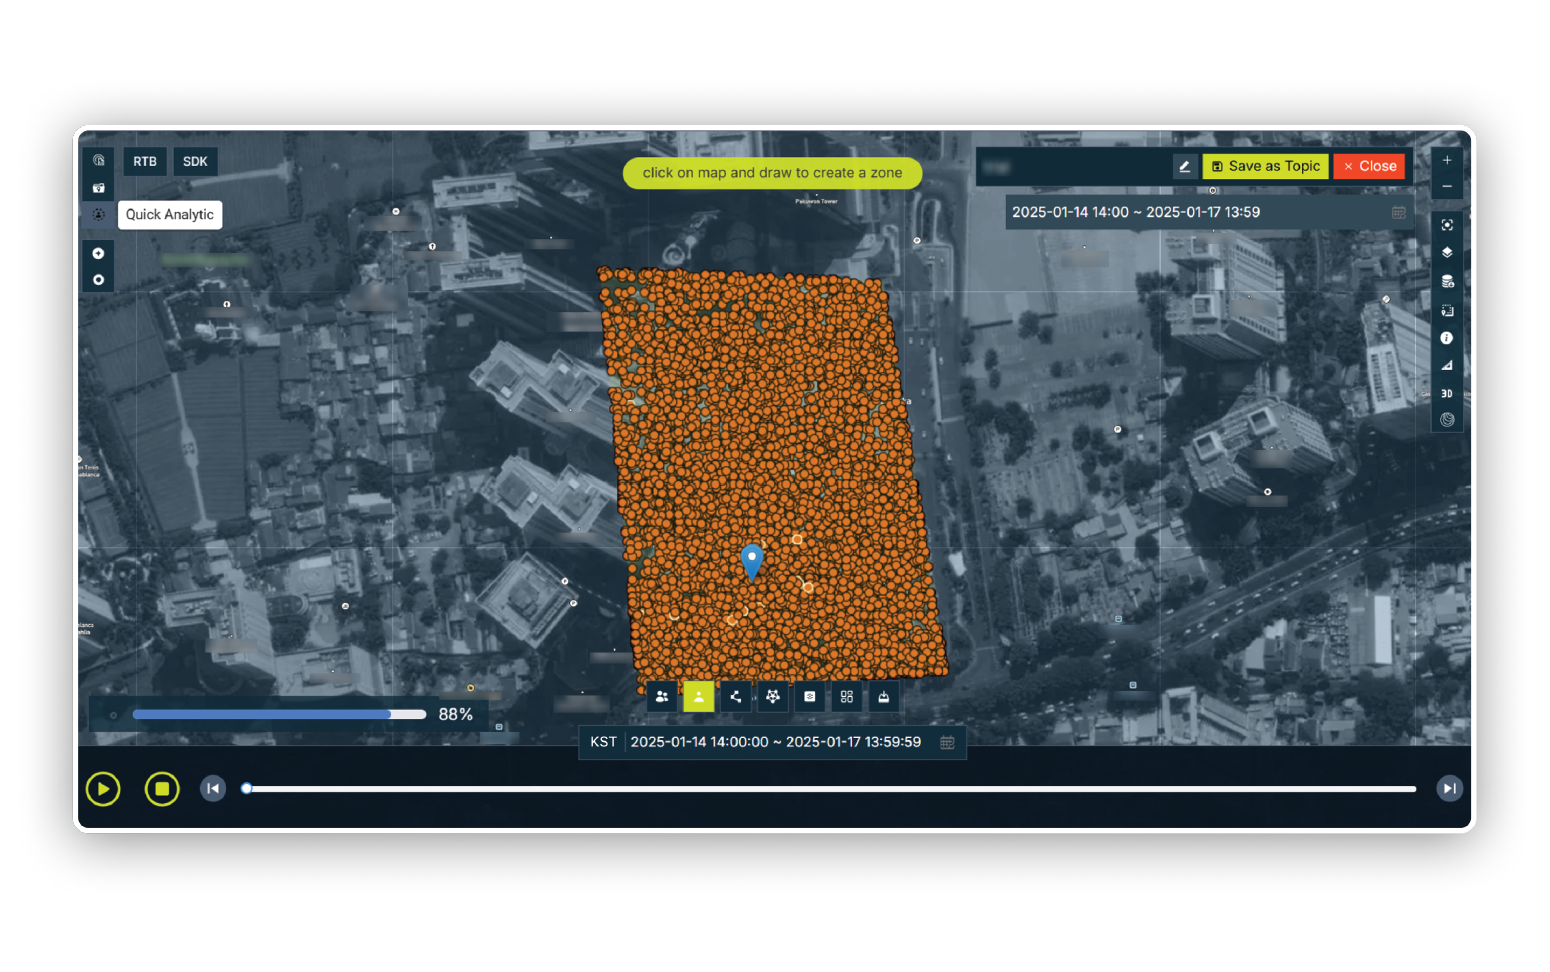Start playback with the play button
This screenshot has width=1550, height=972.
tap(103, 789)
